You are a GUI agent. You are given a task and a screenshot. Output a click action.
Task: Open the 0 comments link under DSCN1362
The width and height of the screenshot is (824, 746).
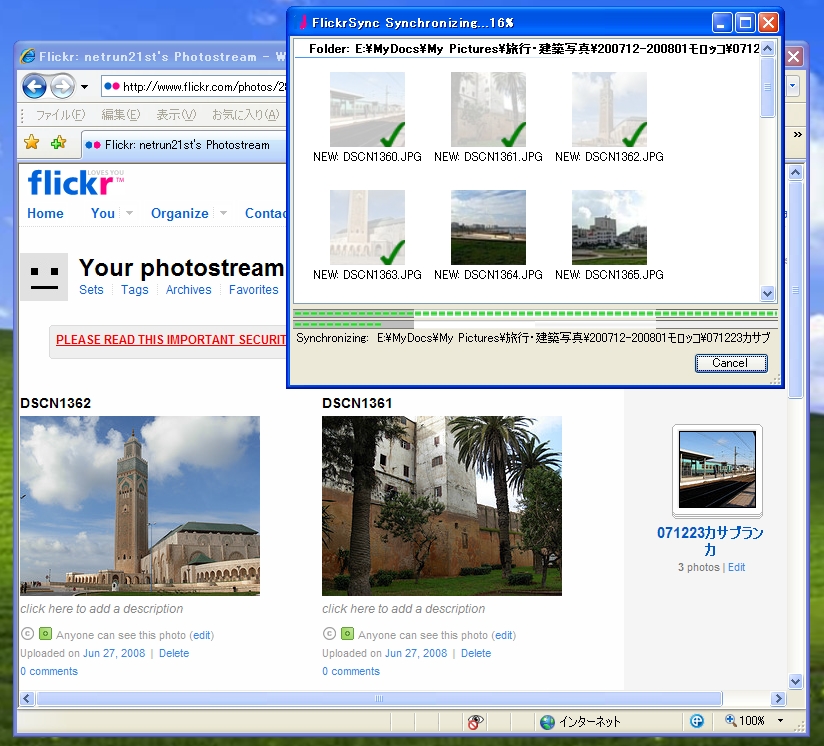[49, 671]
